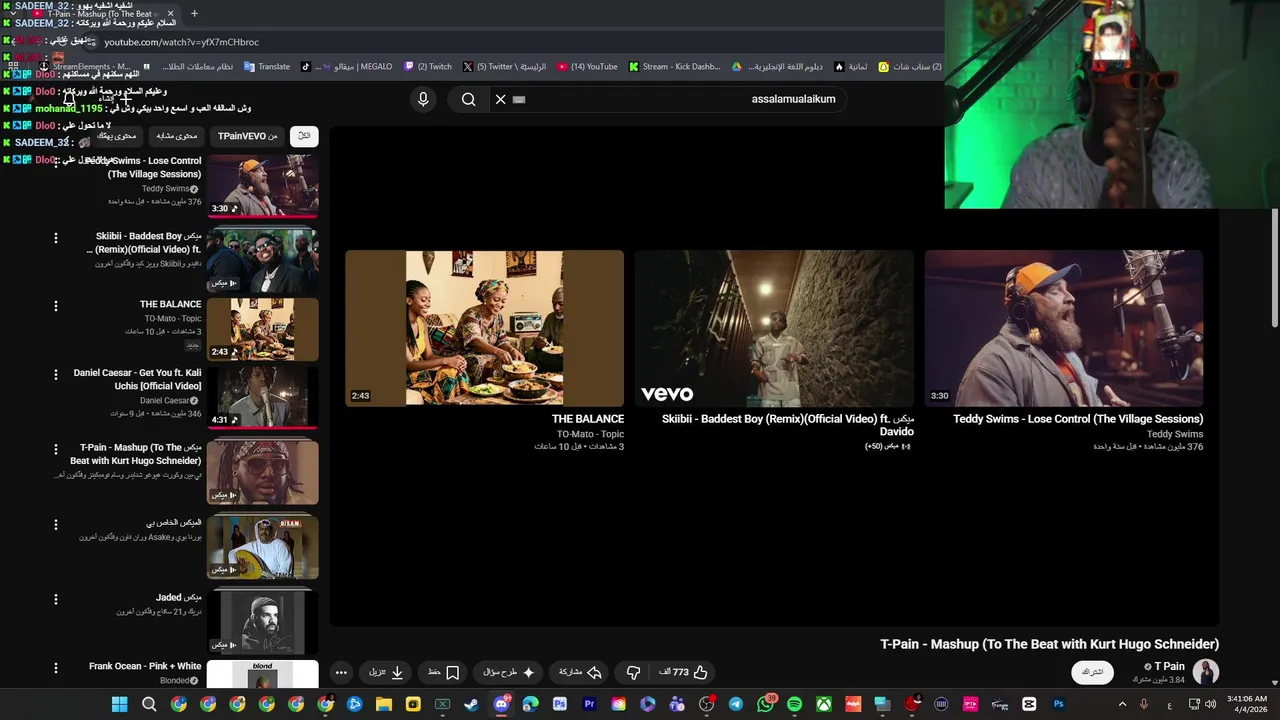Viewport: 1280px width, 720px height.
Task: Save the video with the bookmark button
Action: [x=443, y=672]
